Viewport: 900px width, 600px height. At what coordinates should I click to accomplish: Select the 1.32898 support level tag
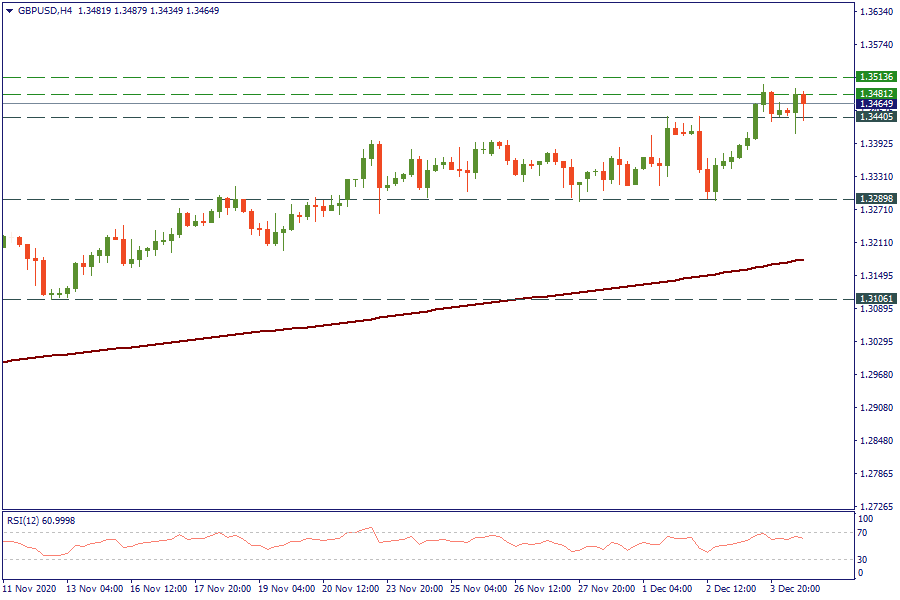[x=876, y=200]
